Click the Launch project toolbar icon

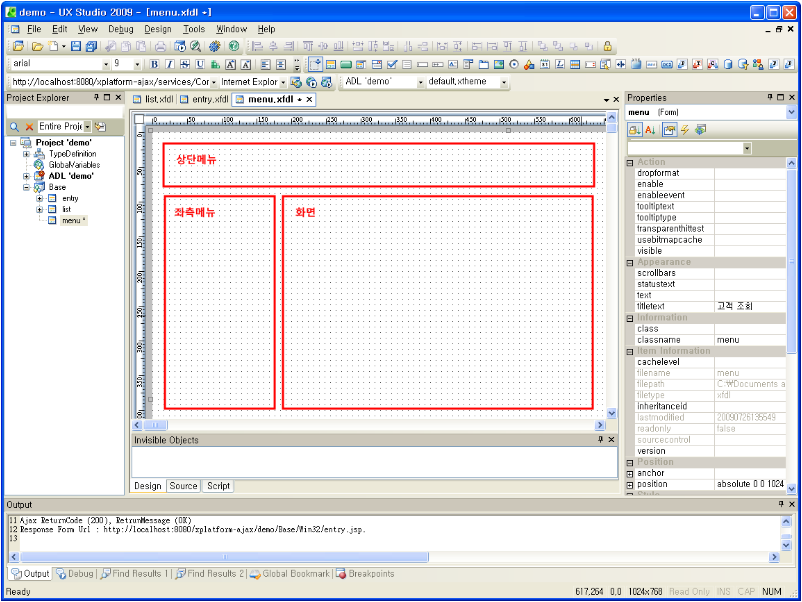point(180,46)
